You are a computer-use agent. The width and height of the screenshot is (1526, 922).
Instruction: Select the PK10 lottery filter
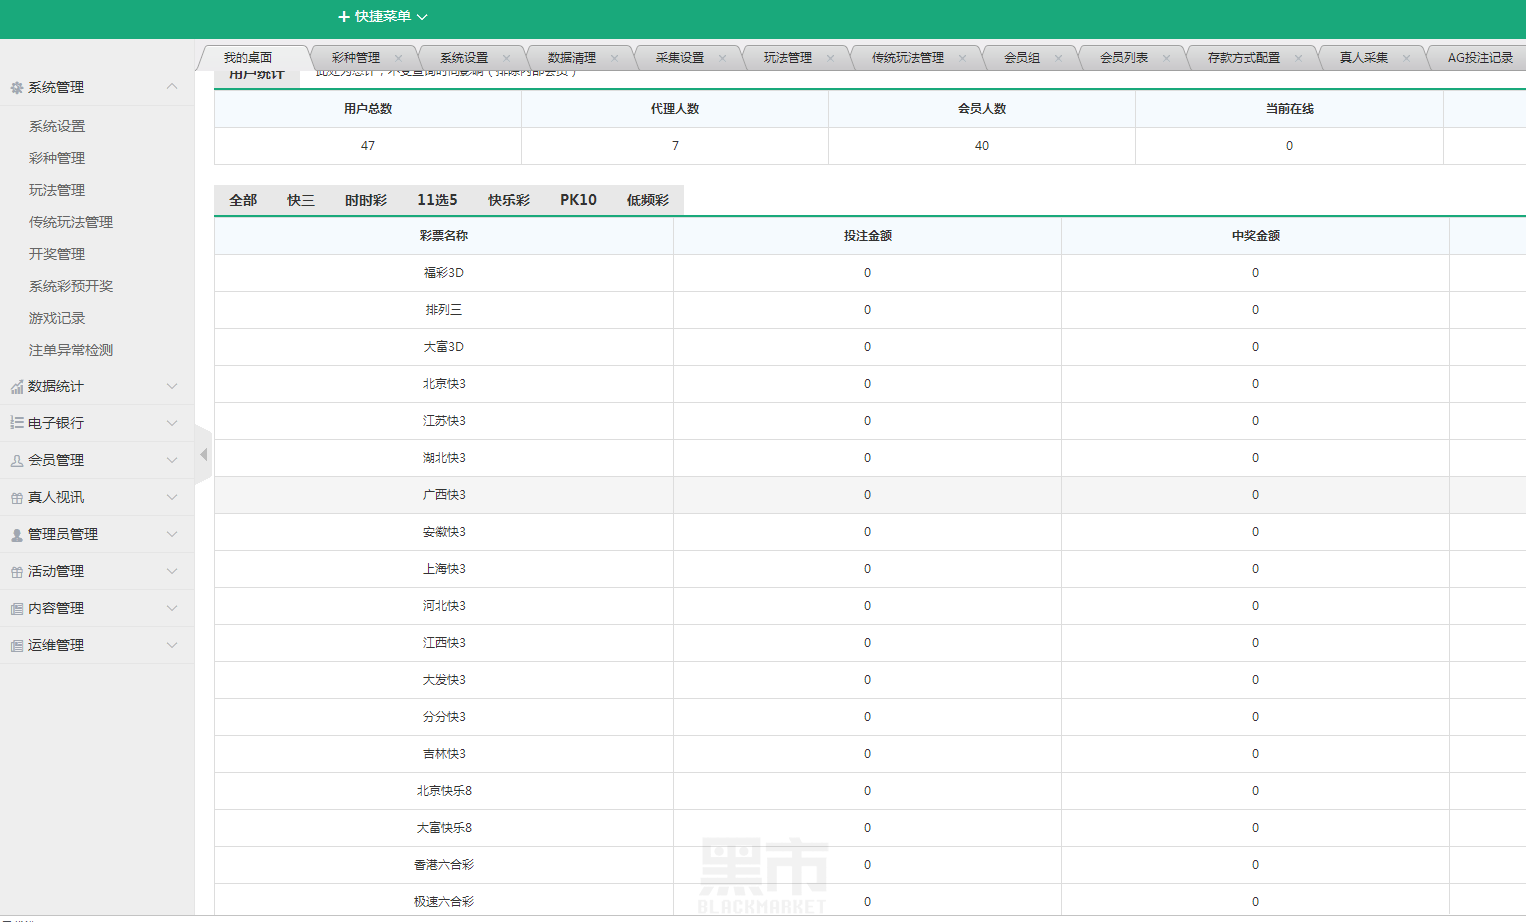[x=578, y=200]
